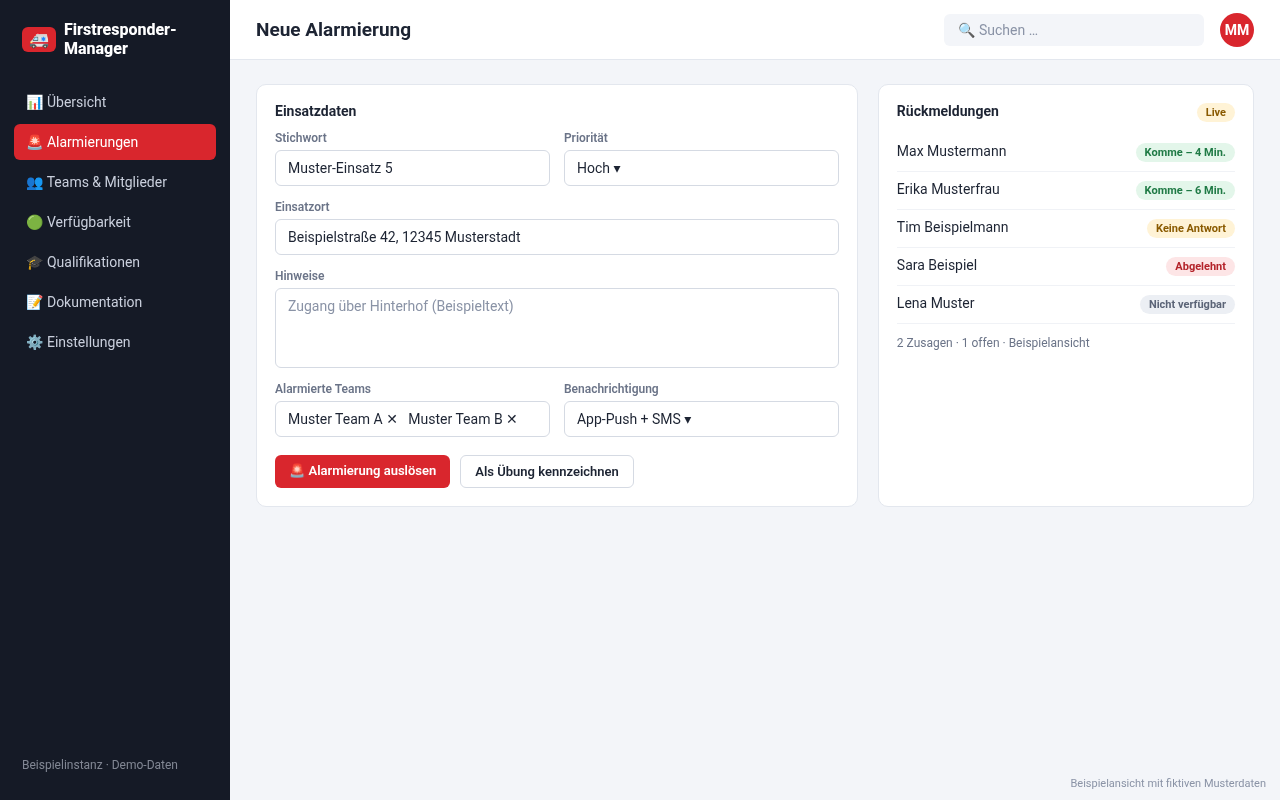Click the Einstellungen gear icon
This screenshot has height=800, width=1280.
(34, 342)
